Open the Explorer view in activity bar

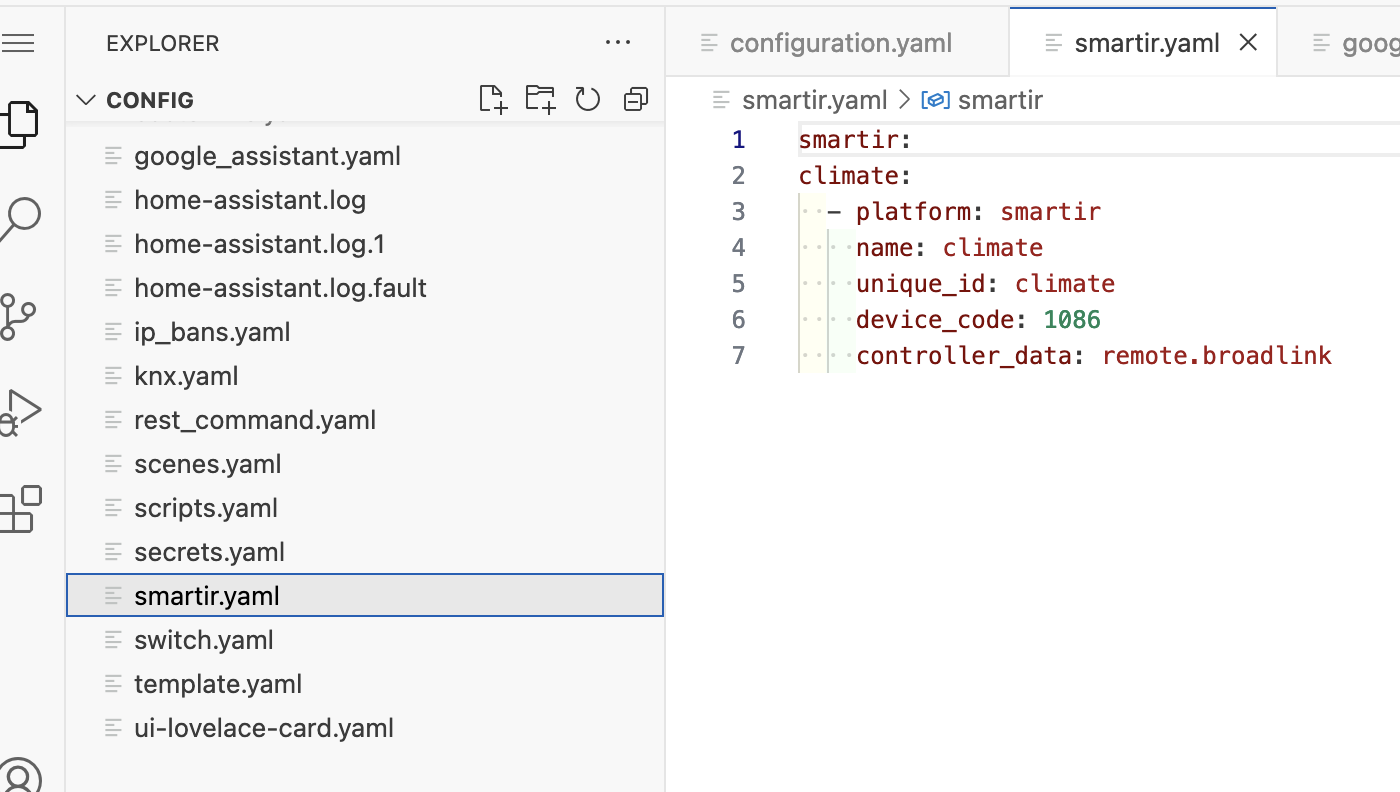point(18,124)
